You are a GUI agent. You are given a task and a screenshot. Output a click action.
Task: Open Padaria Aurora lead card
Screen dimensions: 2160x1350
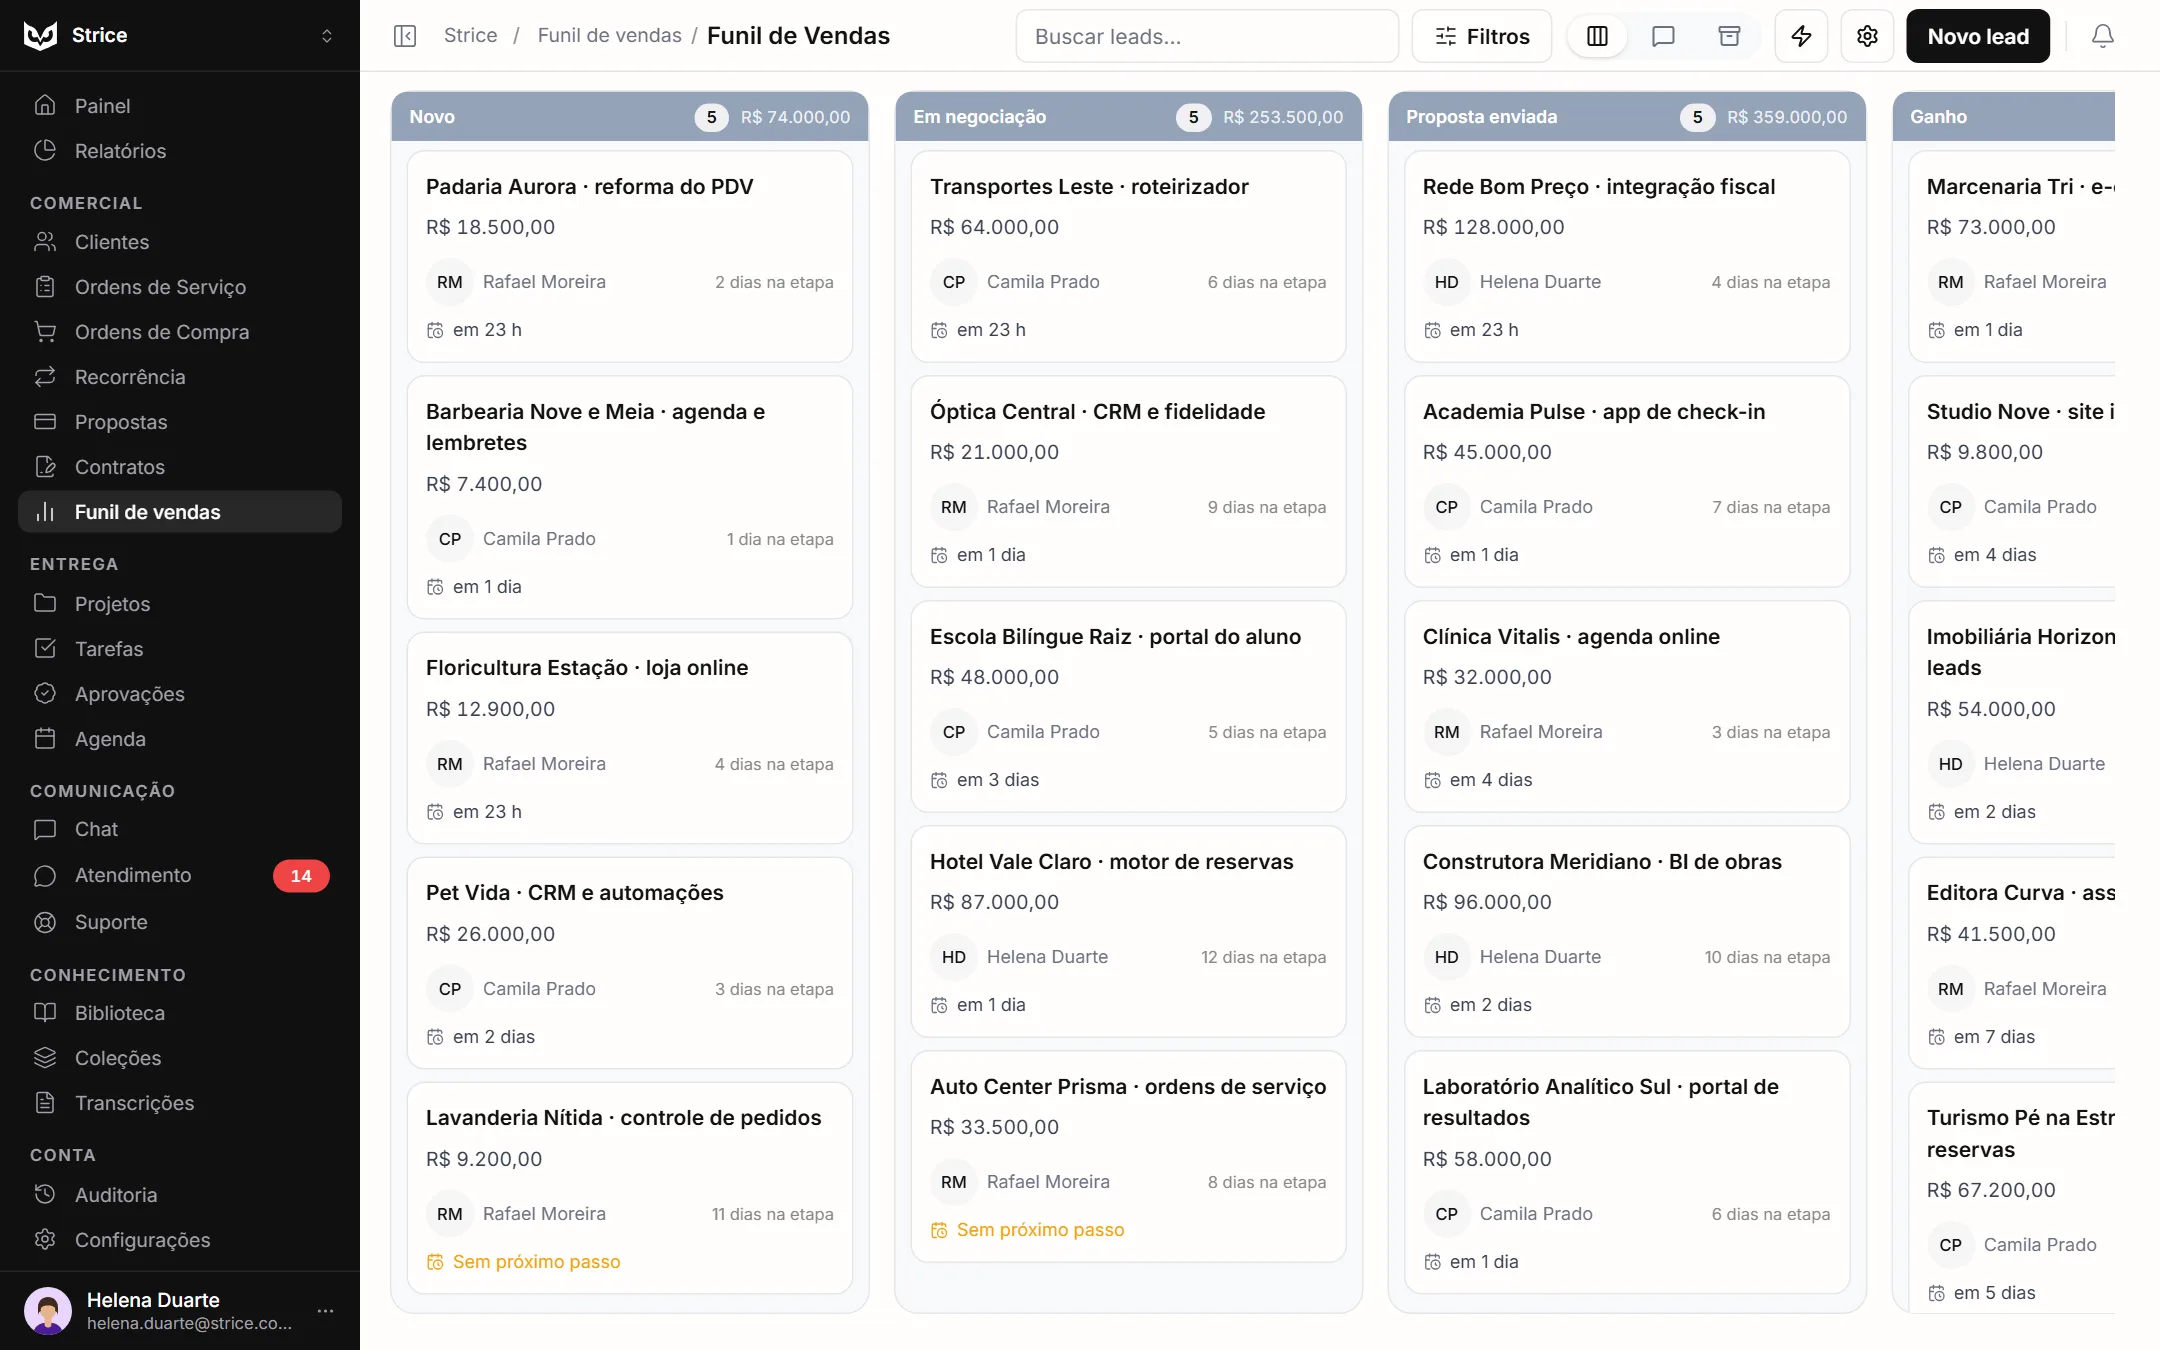click(x=629, y=257)
